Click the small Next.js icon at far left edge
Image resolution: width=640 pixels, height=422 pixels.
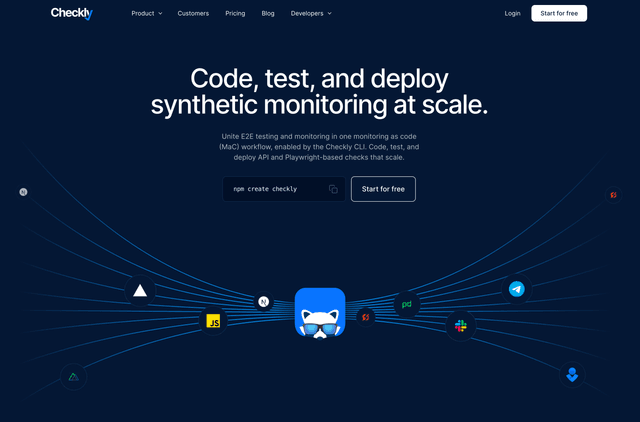23,192
